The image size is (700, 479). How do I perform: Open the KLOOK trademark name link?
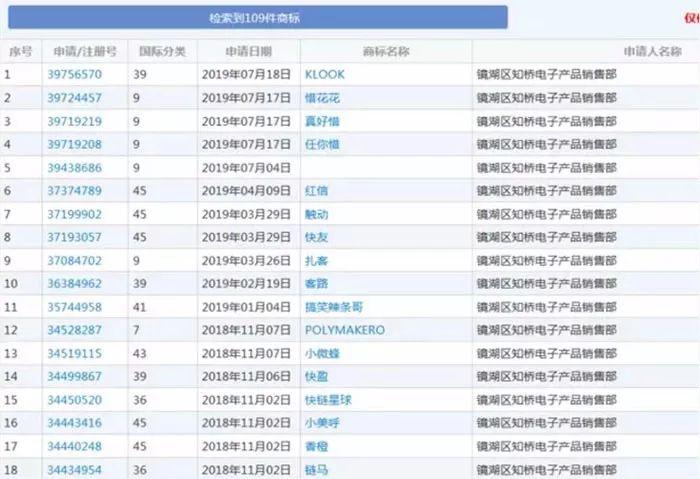(x=325, y=74)
